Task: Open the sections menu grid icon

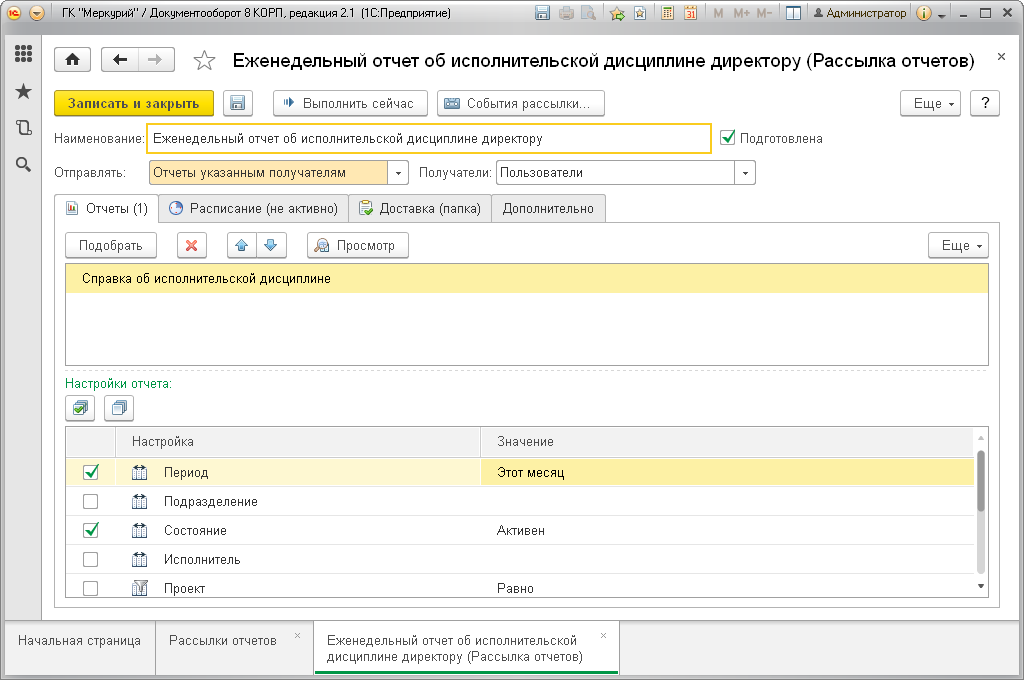Action: (24, 54)
